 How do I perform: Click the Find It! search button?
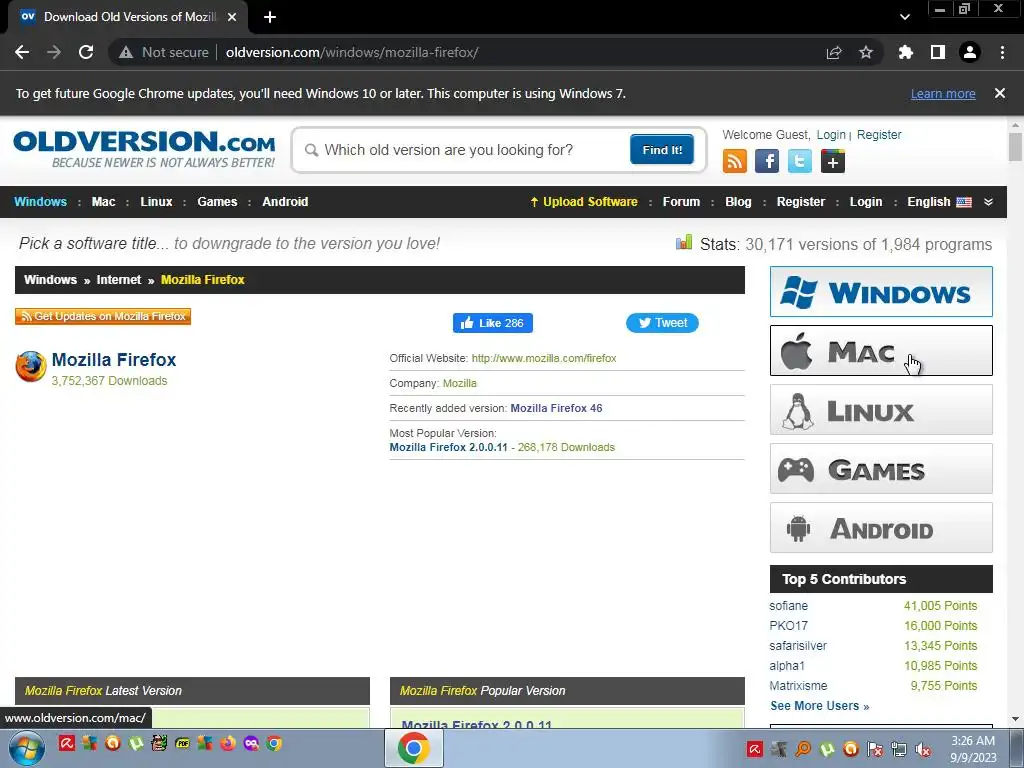coord(662,150)
